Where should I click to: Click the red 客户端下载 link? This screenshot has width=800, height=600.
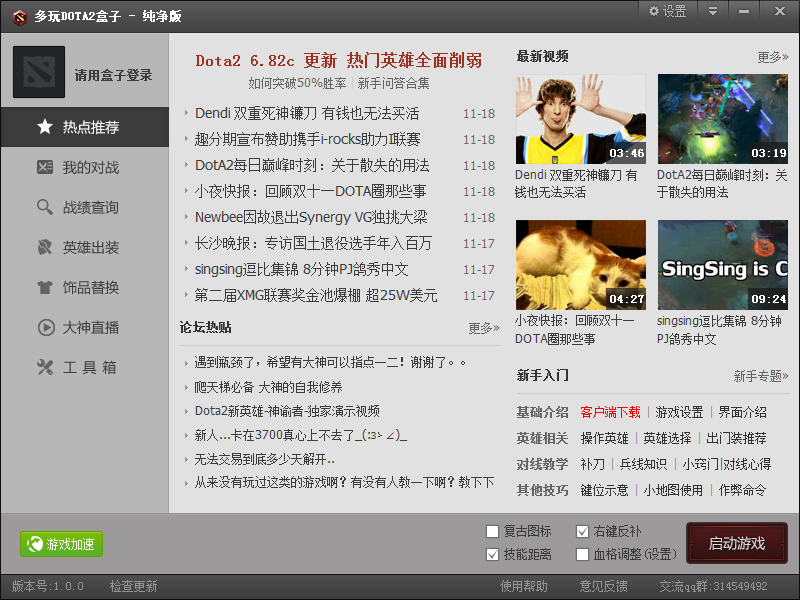point(610,412)
